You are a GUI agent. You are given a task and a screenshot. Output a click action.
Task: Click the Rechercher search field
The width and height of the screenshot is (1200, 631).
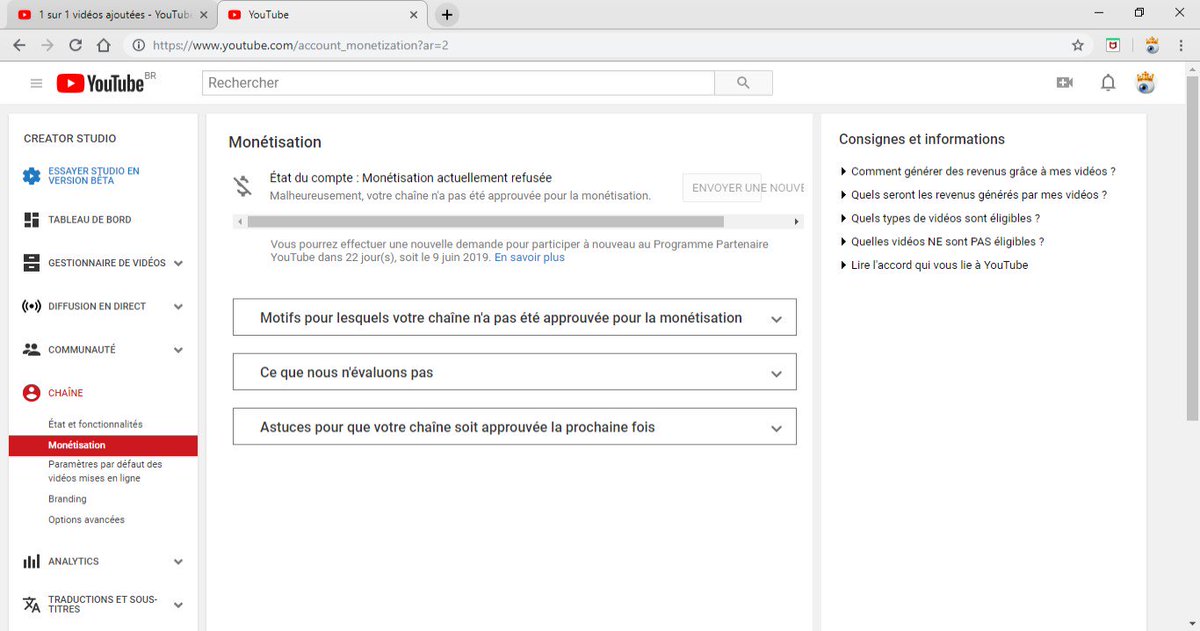458,83
